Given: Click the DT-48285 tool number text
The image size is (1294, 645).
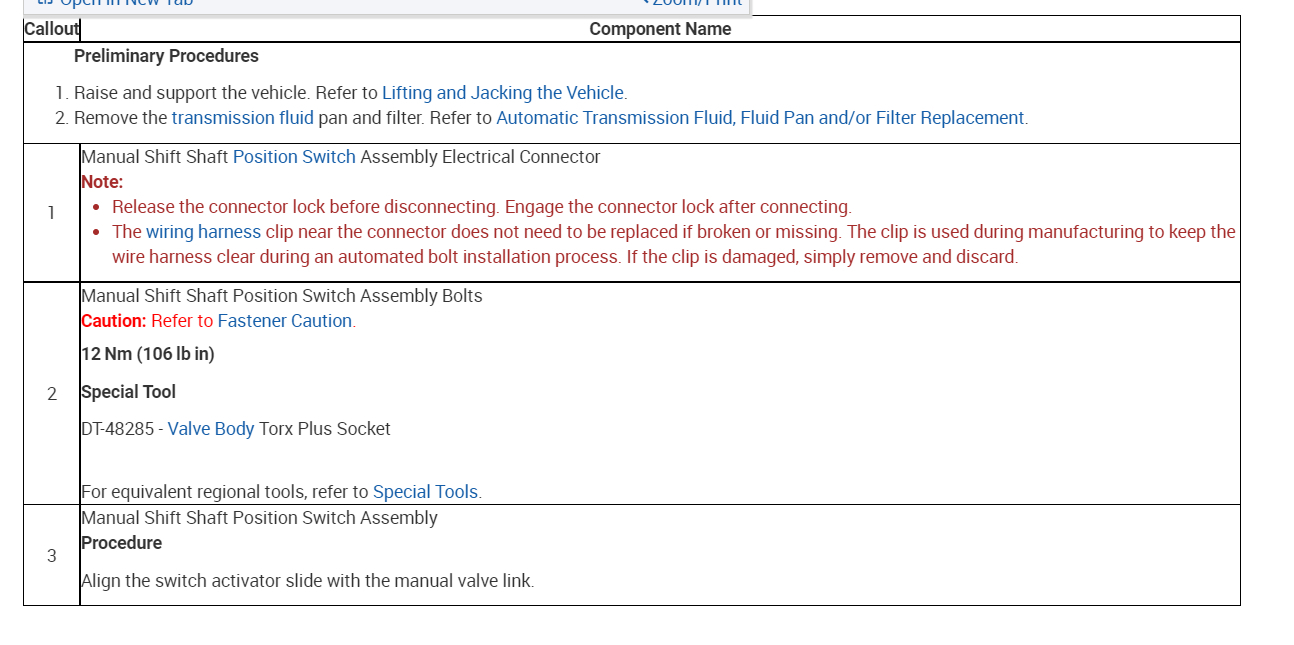Looking at the screenshot, I should (x=117, y=429).
